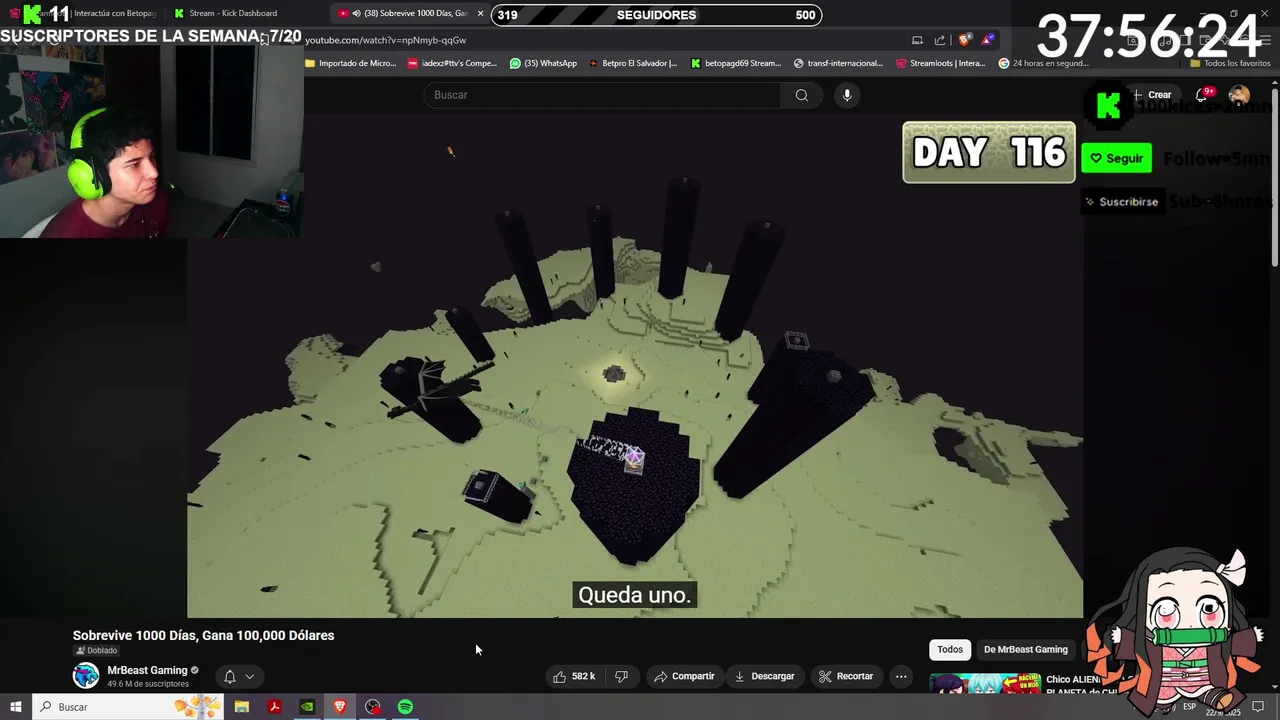Open 24 horas en segund... bookmark

pyautogui.click(x=1044, y=63)
